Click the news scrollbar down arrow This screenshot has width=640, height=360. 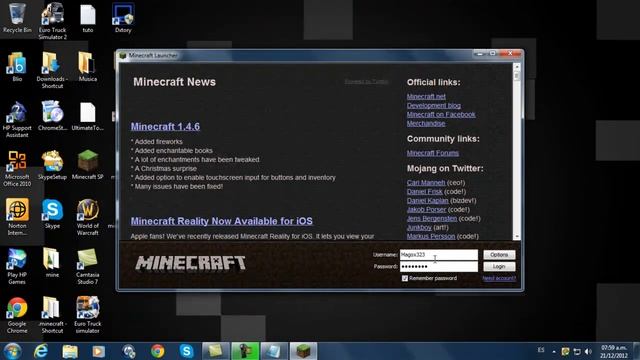pyautogui.click(x=517, y=236)
